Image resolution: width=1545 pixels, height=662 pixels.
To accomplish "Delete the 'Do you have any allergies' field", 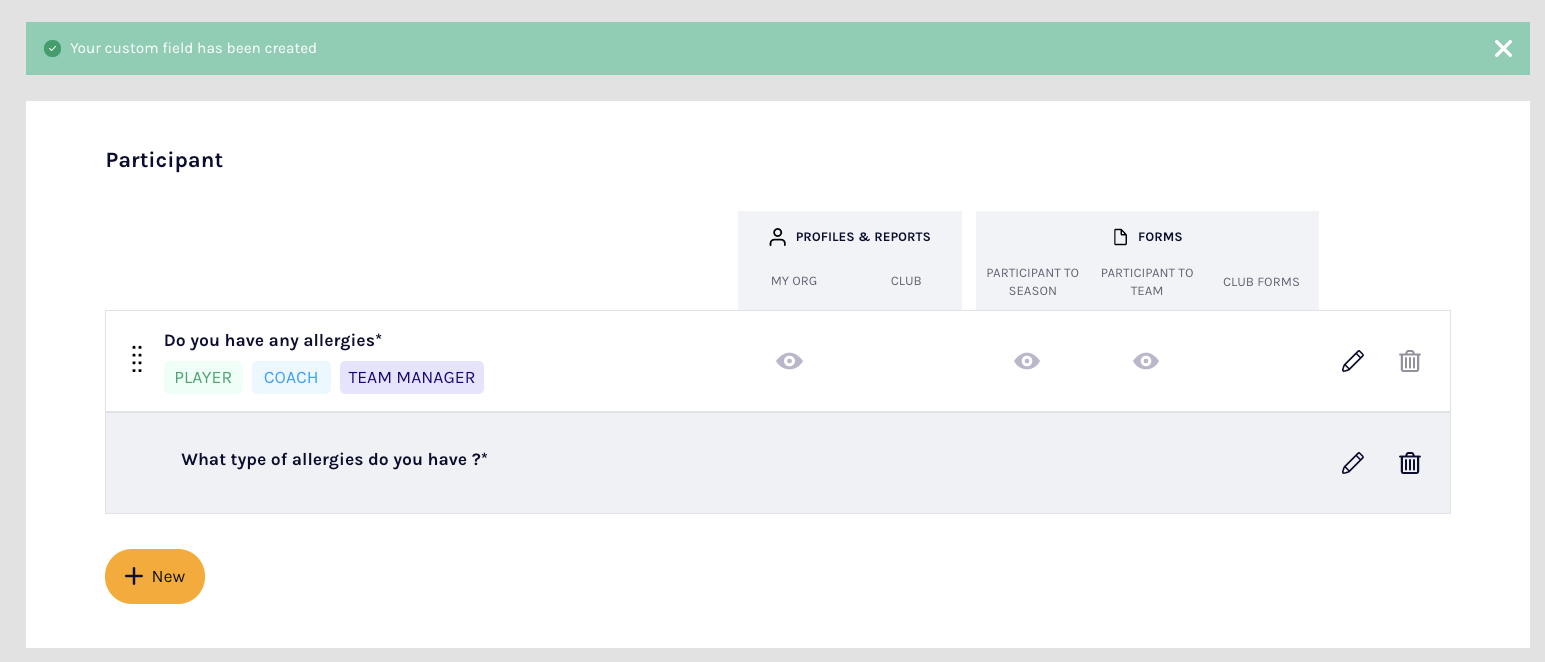I will 1409,361.
